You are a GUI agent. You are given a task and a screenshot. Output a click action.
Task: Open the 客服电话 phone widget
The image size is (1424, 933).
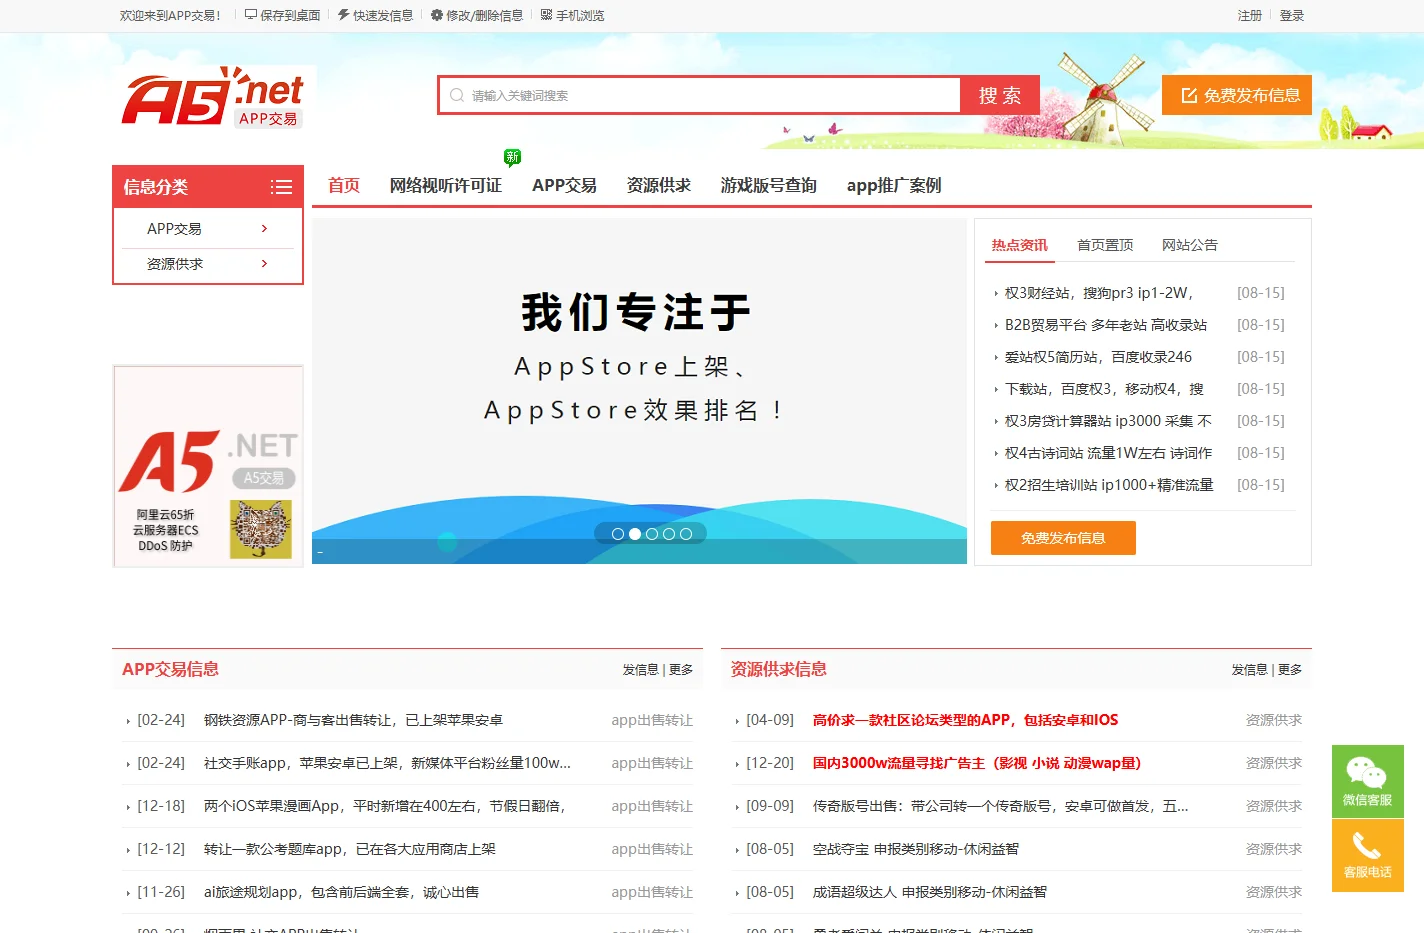[1368, 855]
